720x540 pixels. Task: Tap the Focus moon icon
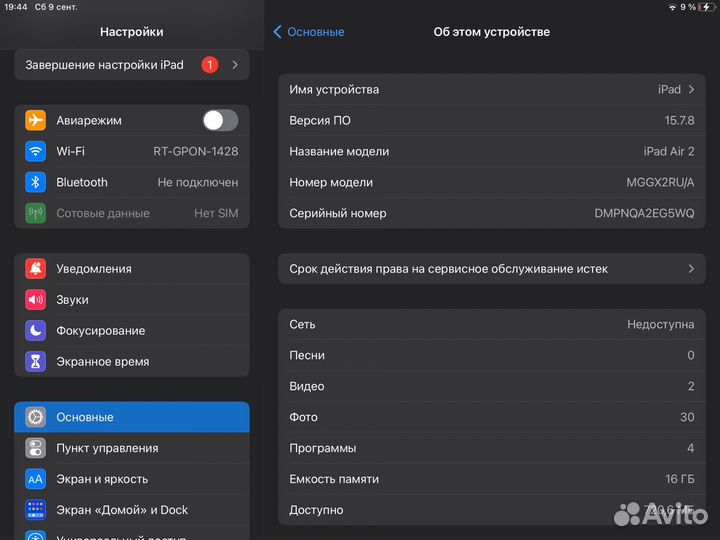[x=35, y=331]
